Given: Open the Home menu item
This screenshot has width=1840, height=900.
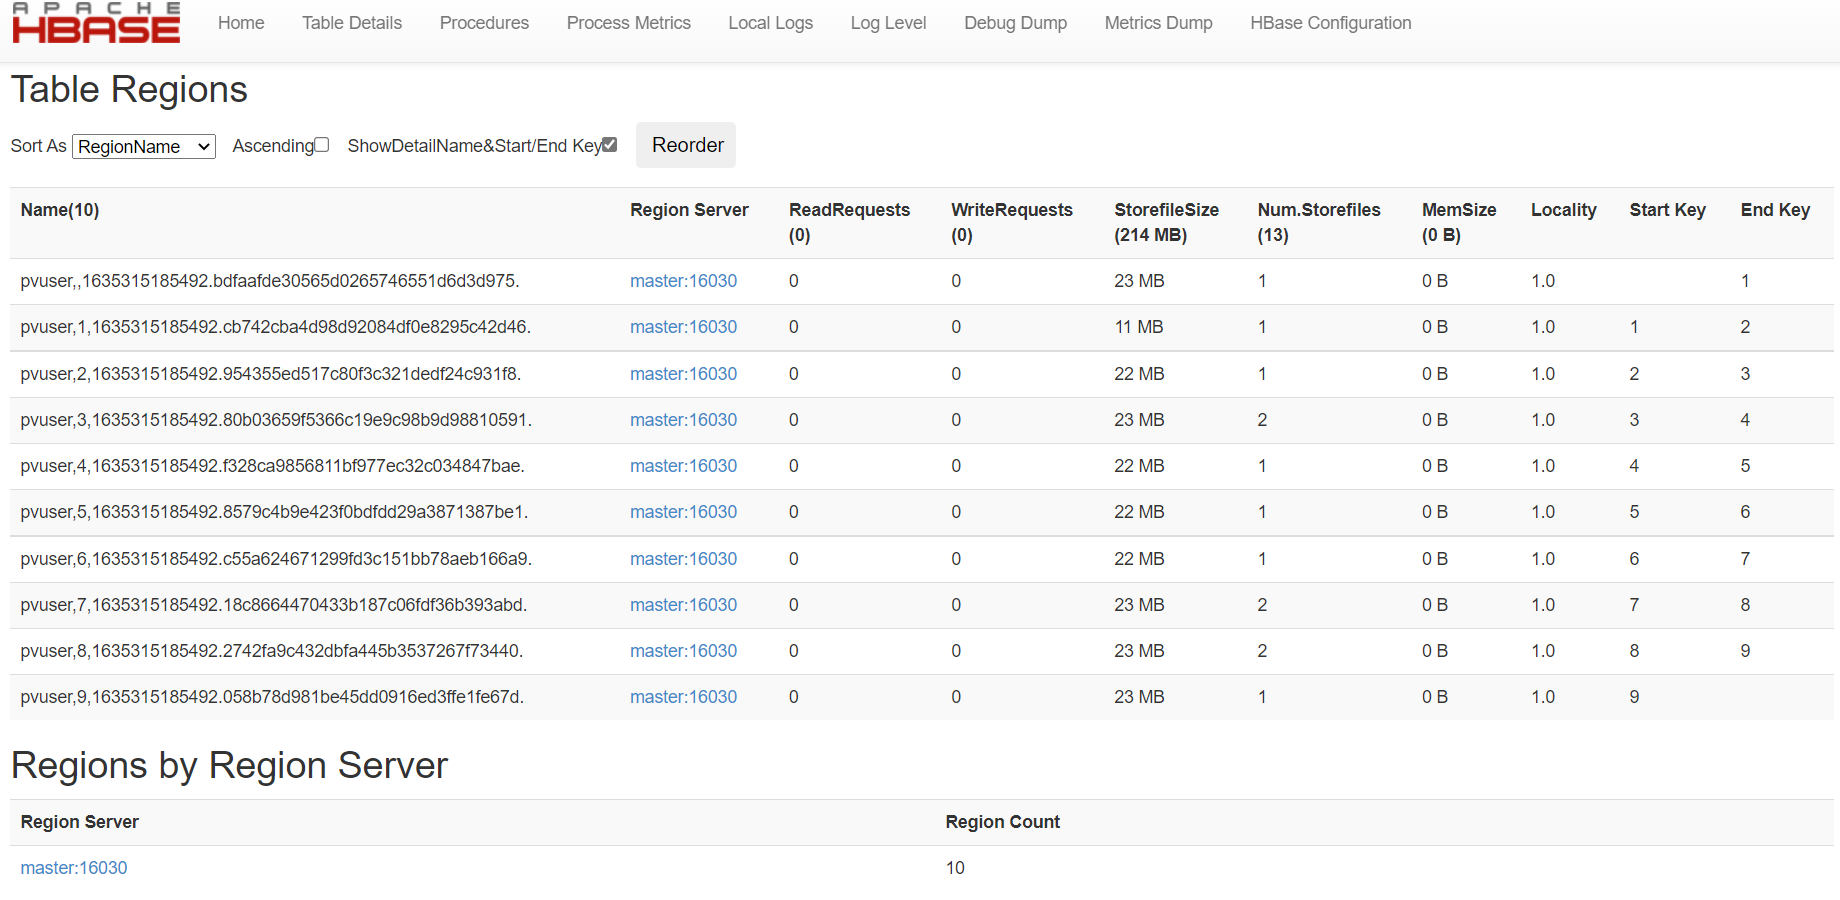Looking at the screenshot, I should 241,23.
